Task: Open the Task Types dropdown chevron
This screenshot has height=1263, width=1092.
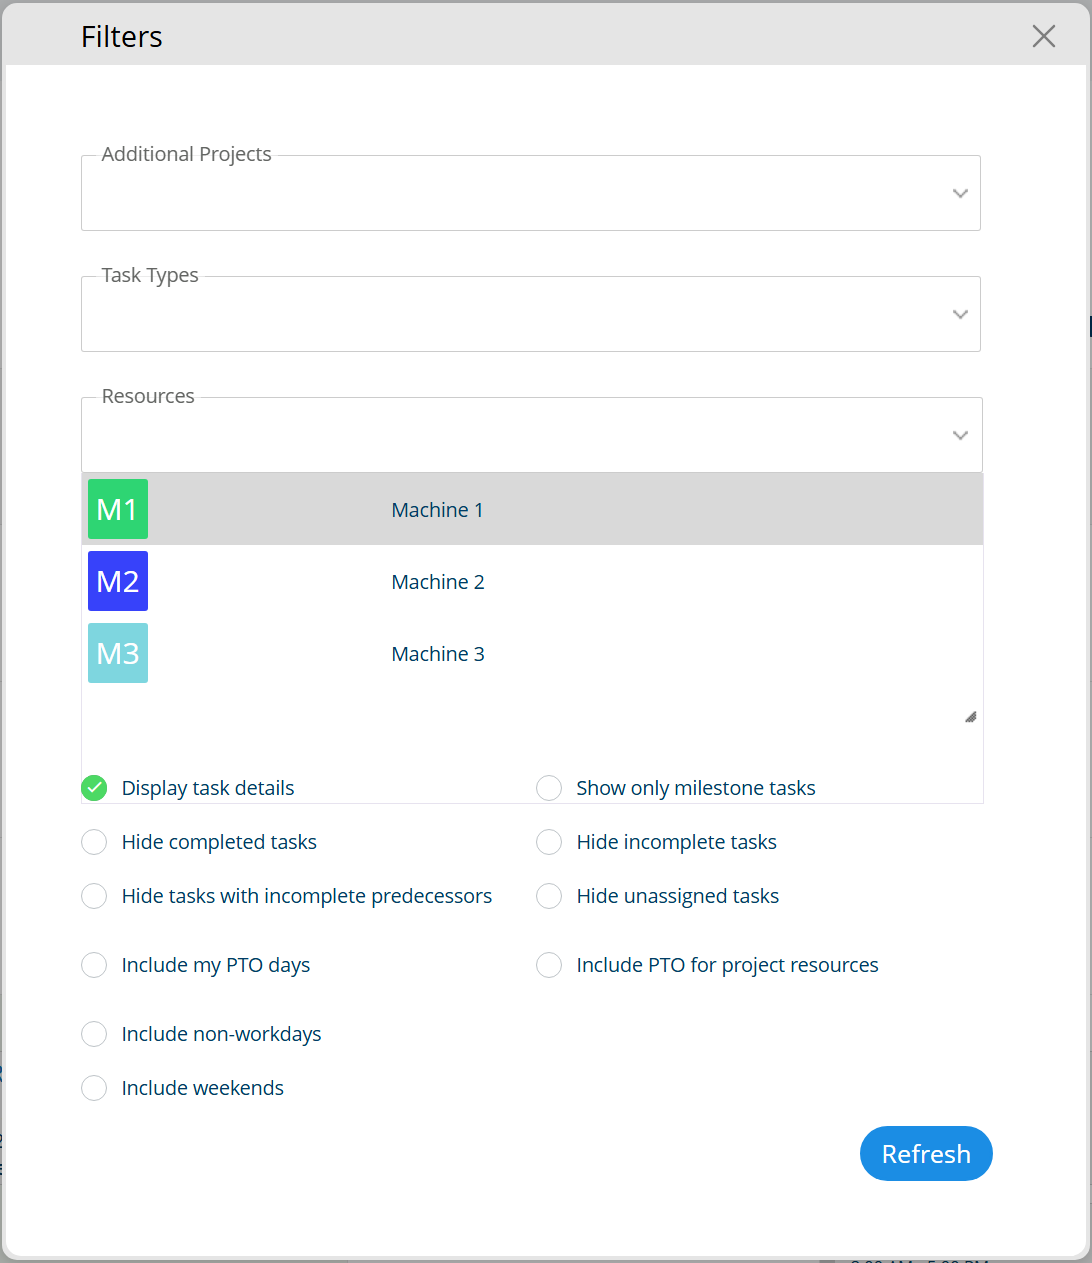Action: tap(960, 314)
